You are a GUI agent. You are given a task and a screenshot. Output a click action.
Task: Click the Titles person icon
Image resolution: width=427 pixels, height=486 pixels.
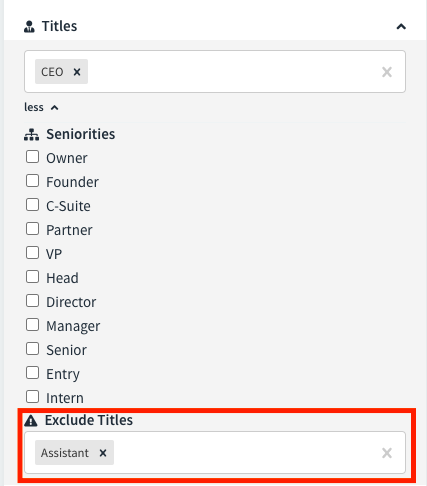coord(29,27)
